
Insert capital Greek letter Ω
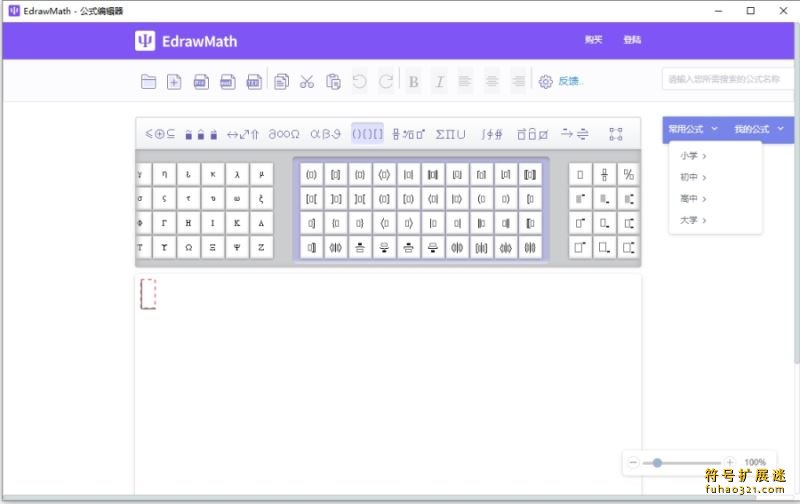(189, 247)
